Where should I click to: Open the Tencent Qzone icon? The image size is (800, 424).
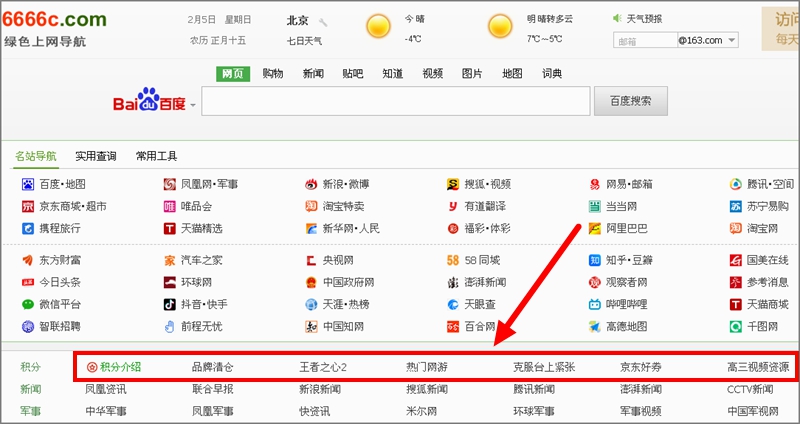point(735,184)
